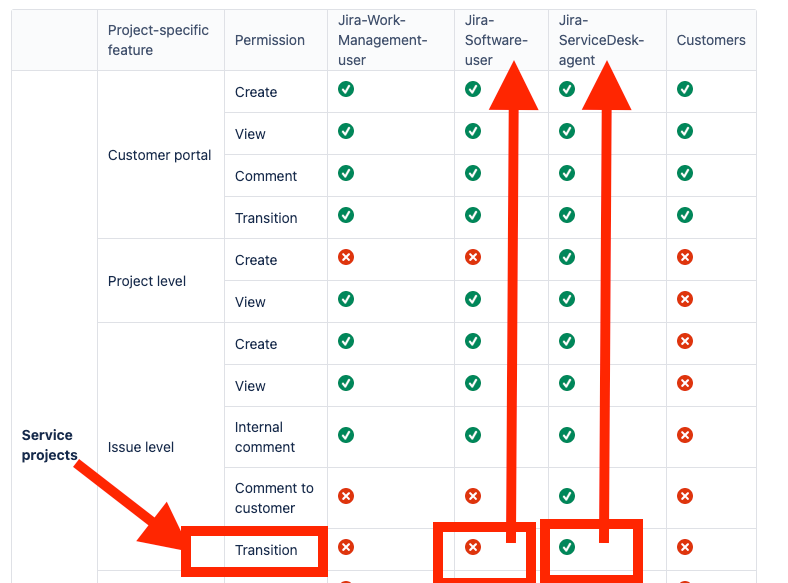Click the green check for Work-Management-user Internal comment
Image resolution: width=788 pixels, height=583 pixels.
(346, 435)
